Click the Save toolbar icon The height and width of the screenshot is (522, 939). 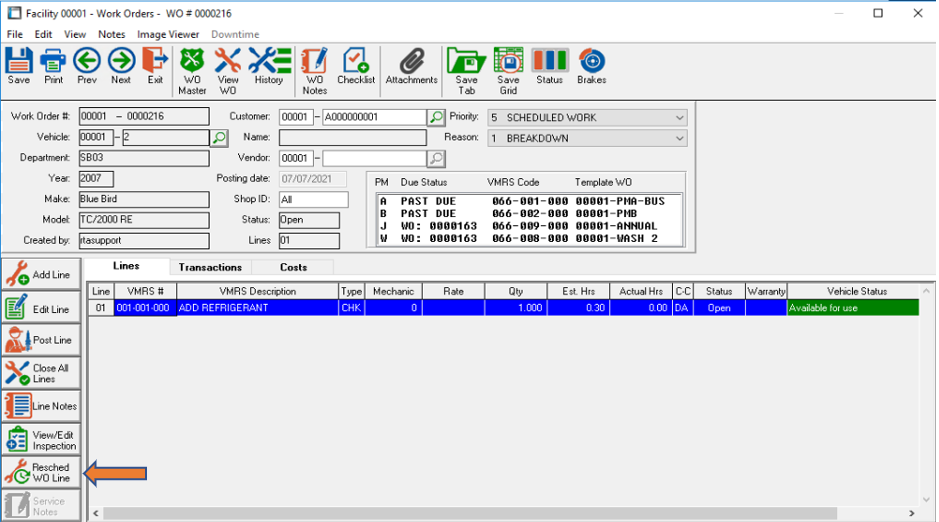tap(19, 66)
